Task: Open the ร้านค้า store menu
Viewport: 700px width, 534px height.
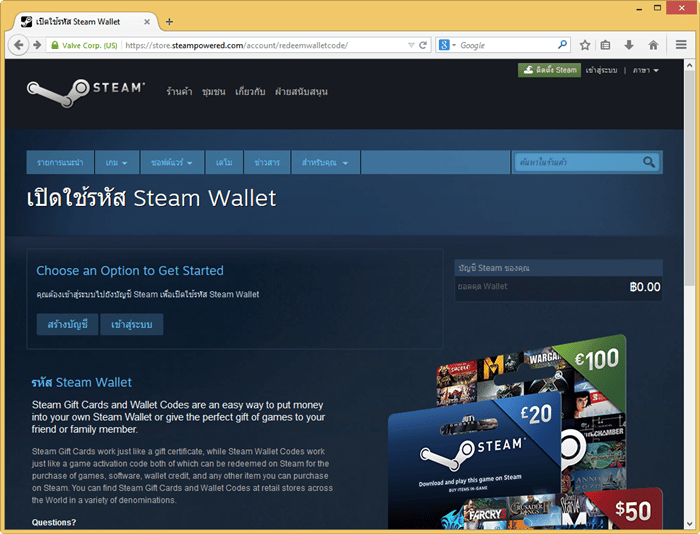Action: point(179,92)
